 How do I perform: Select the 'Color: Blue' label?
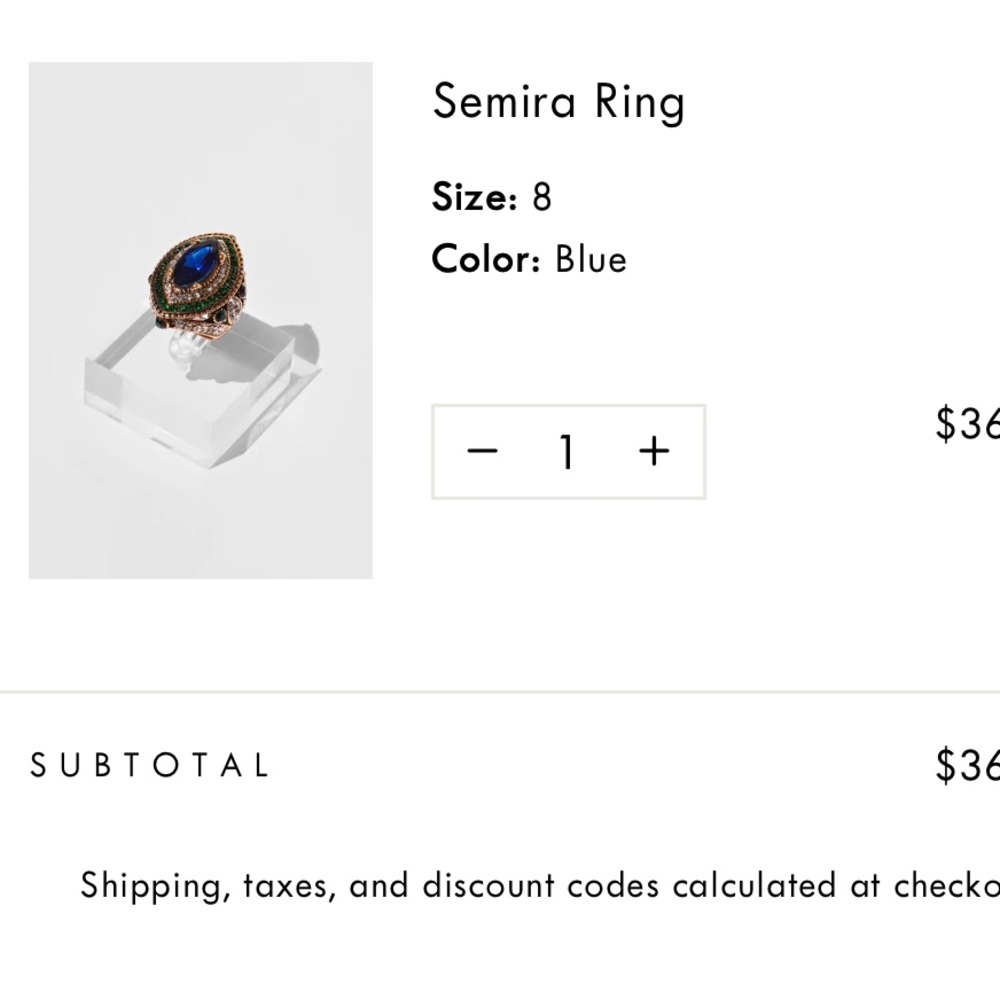[528, 259]
